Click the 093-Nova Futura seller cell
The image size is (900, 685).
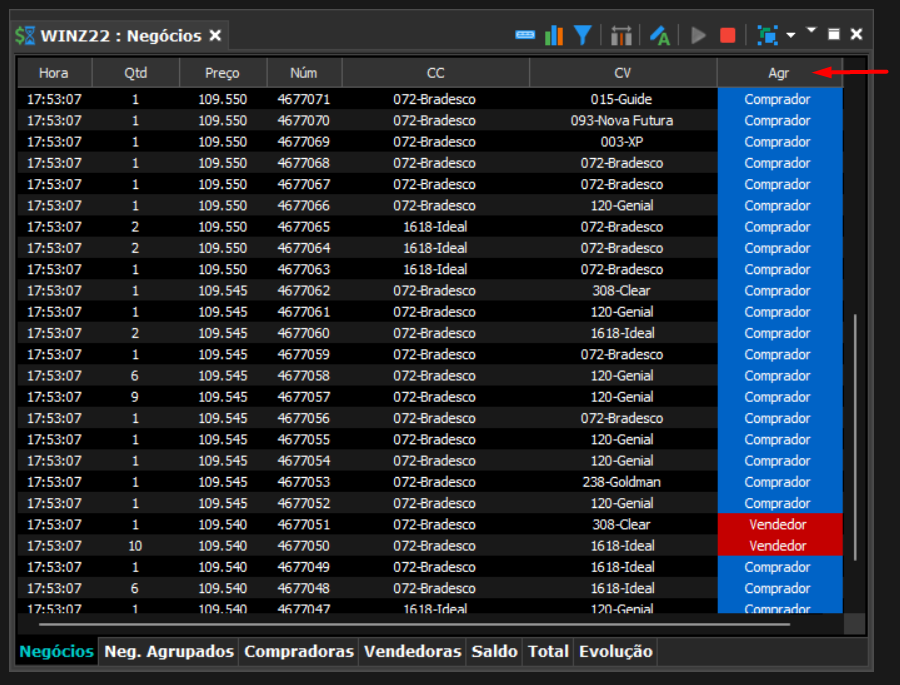622,121
